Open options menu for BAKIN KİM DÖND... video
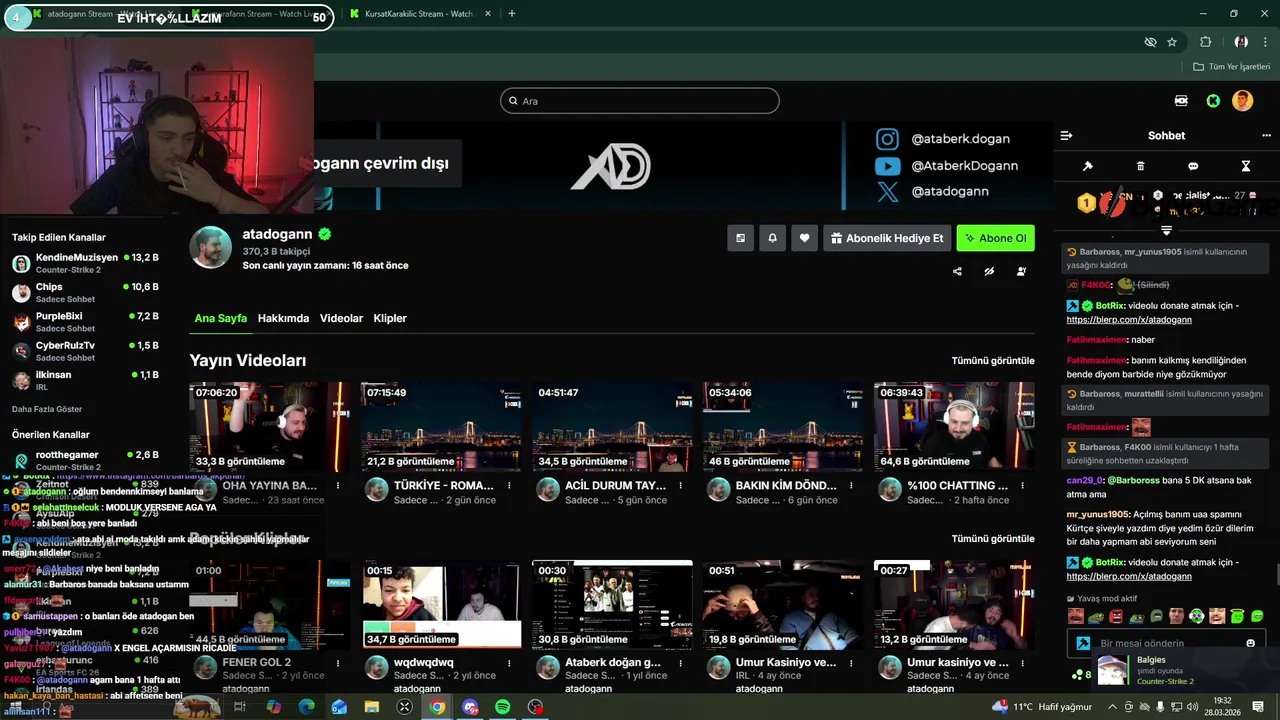 pyautogui.click(x=851, y=486)
